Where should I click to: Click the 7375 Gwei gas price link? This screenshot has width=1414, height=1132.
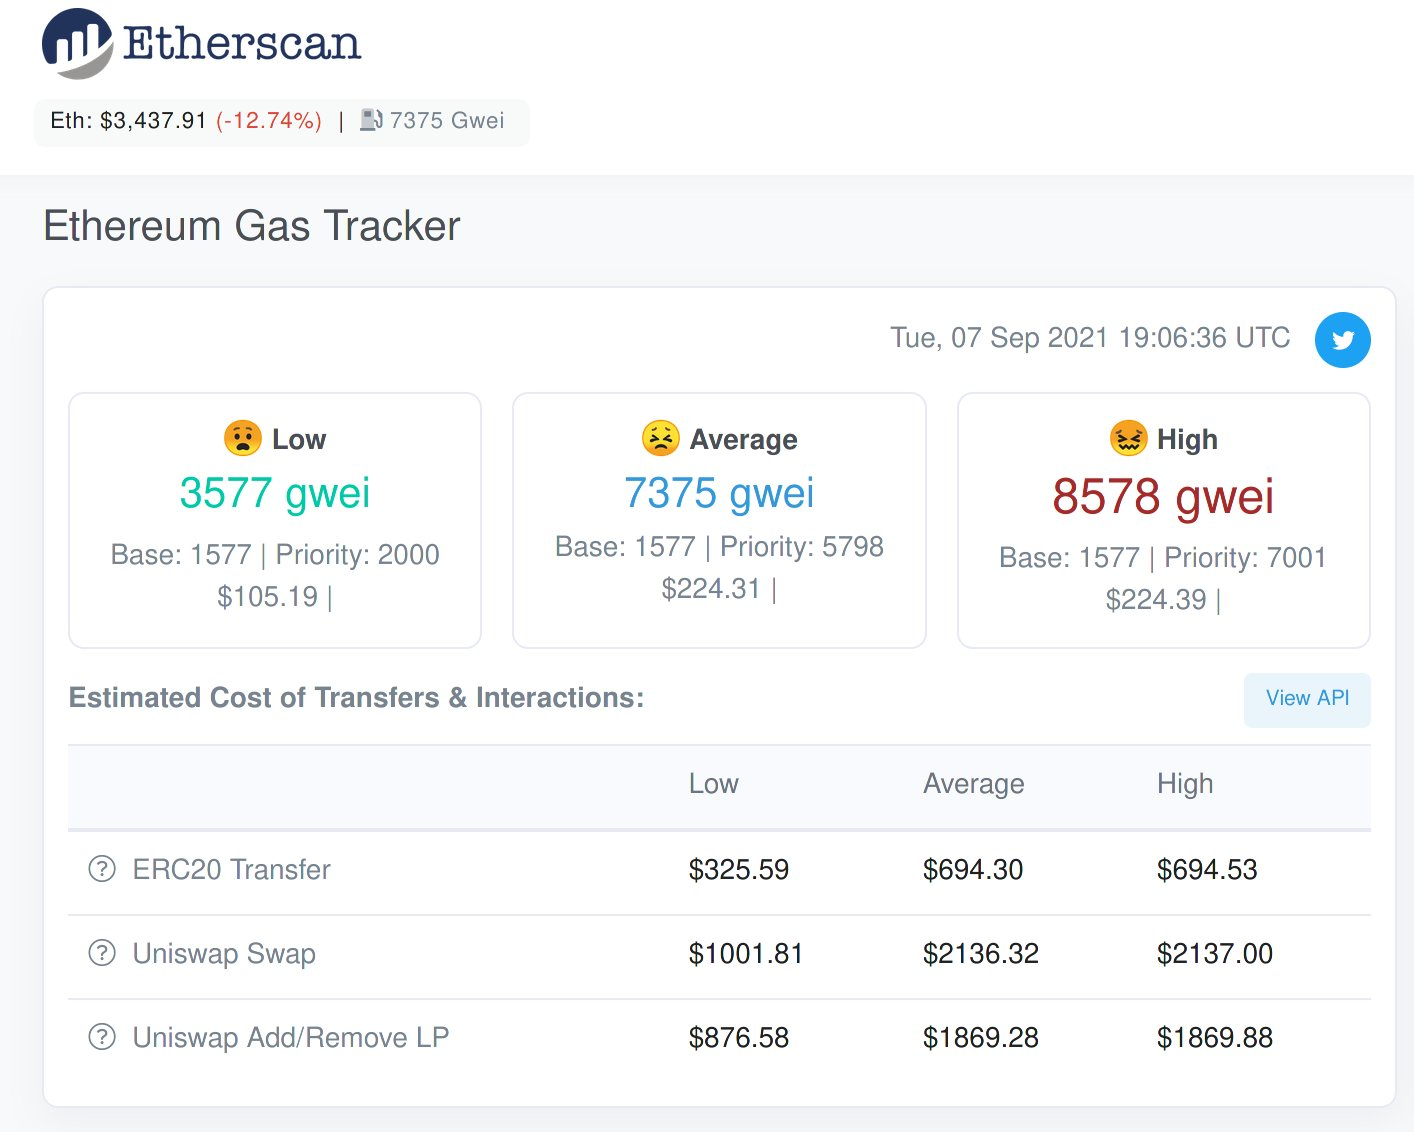pyautogui.click(x=446, y=120)
